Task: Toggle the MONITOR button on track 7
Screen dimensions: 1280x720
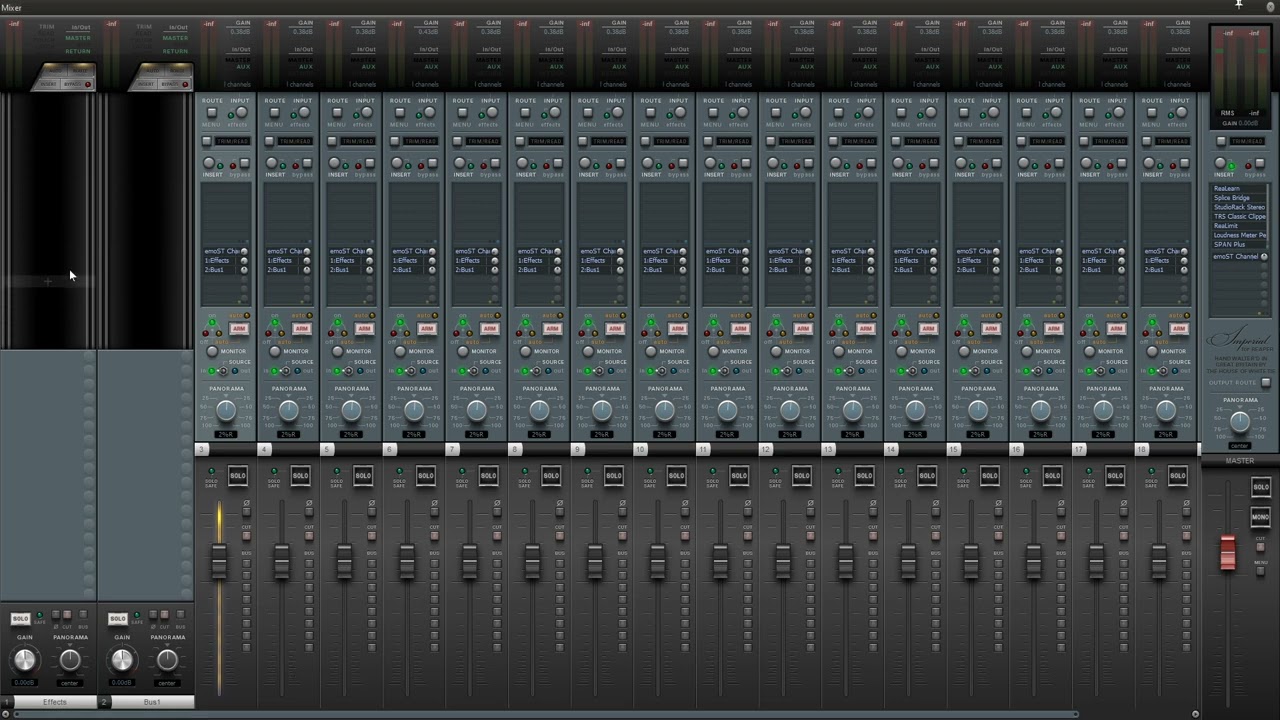Action: pyautogui.click(x=462, y=351)
